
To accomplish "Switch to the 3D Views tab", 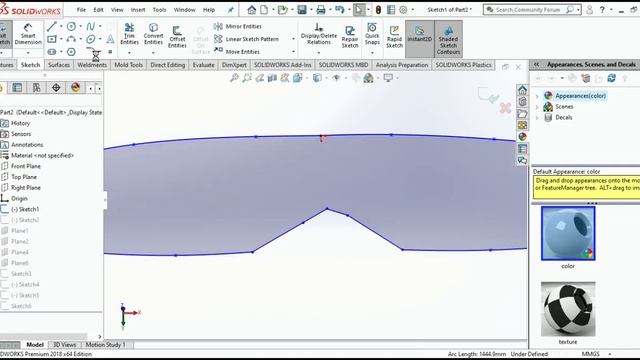I will click(x=64, y=345).
